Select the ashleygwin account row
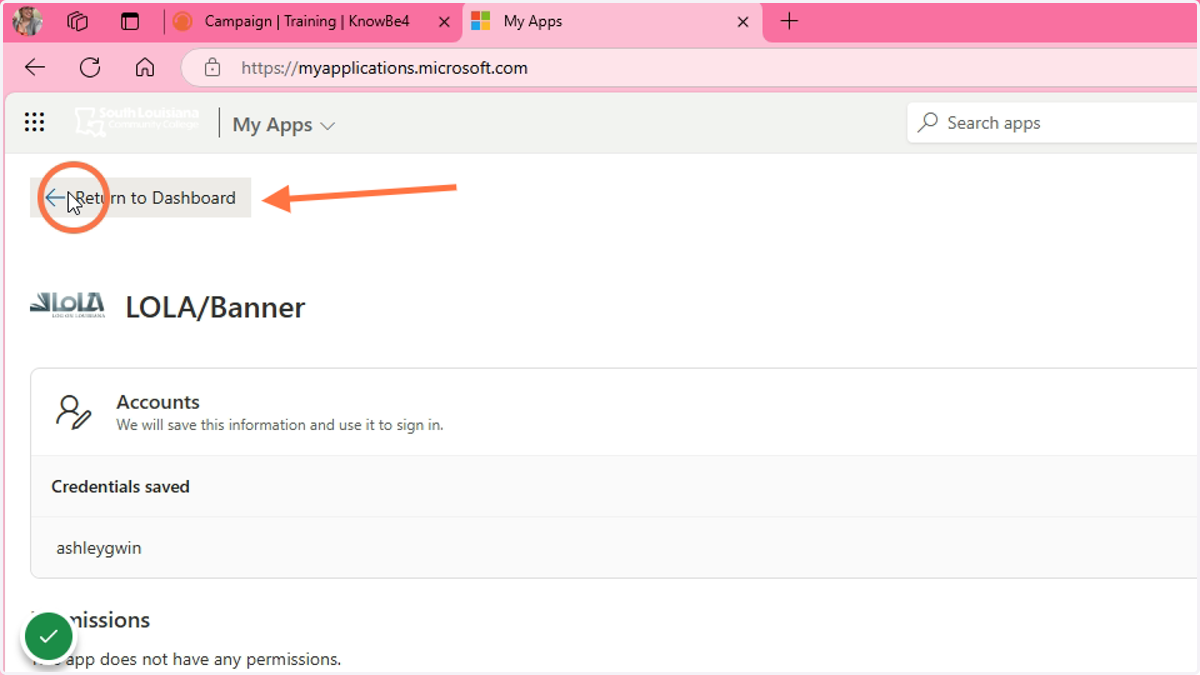 614,548
